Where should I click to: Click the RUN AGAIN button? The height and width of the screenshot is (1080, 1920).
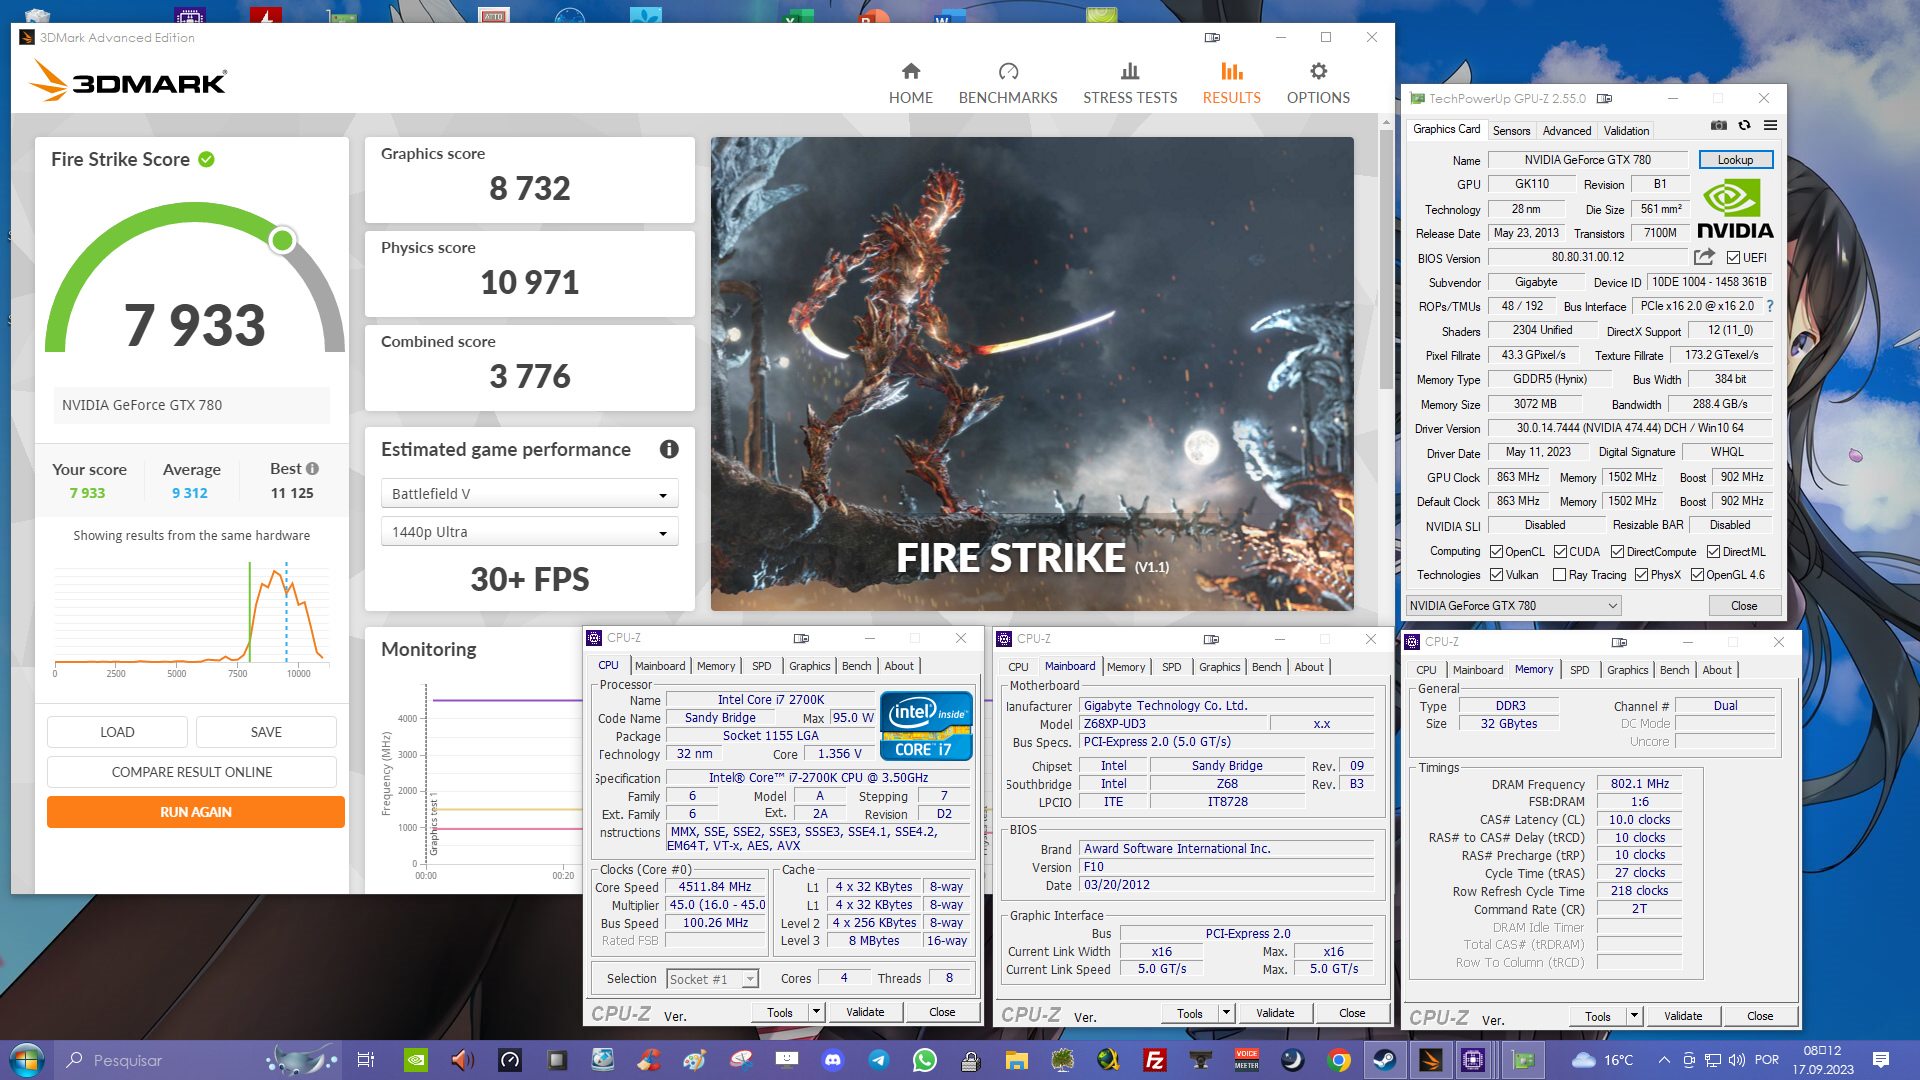pyautogui.click(x=196, y=811)
